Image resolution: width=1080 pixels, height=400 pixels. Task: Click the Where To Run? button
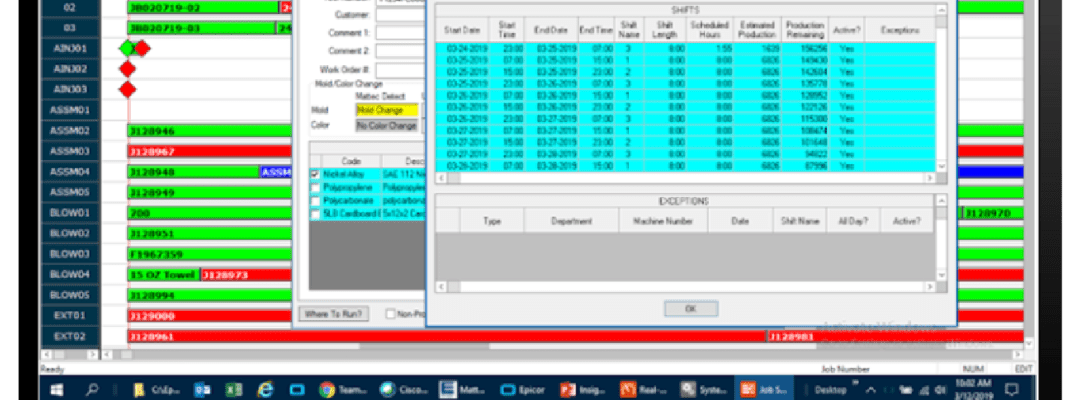click(x=333, y=314)
